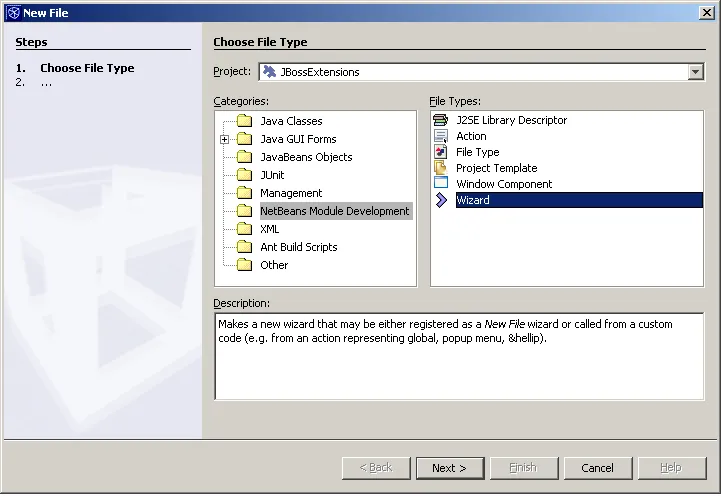Choose the Wizard file type
Viewport: 721px width, 496px height.
click(x=579, y=200)
